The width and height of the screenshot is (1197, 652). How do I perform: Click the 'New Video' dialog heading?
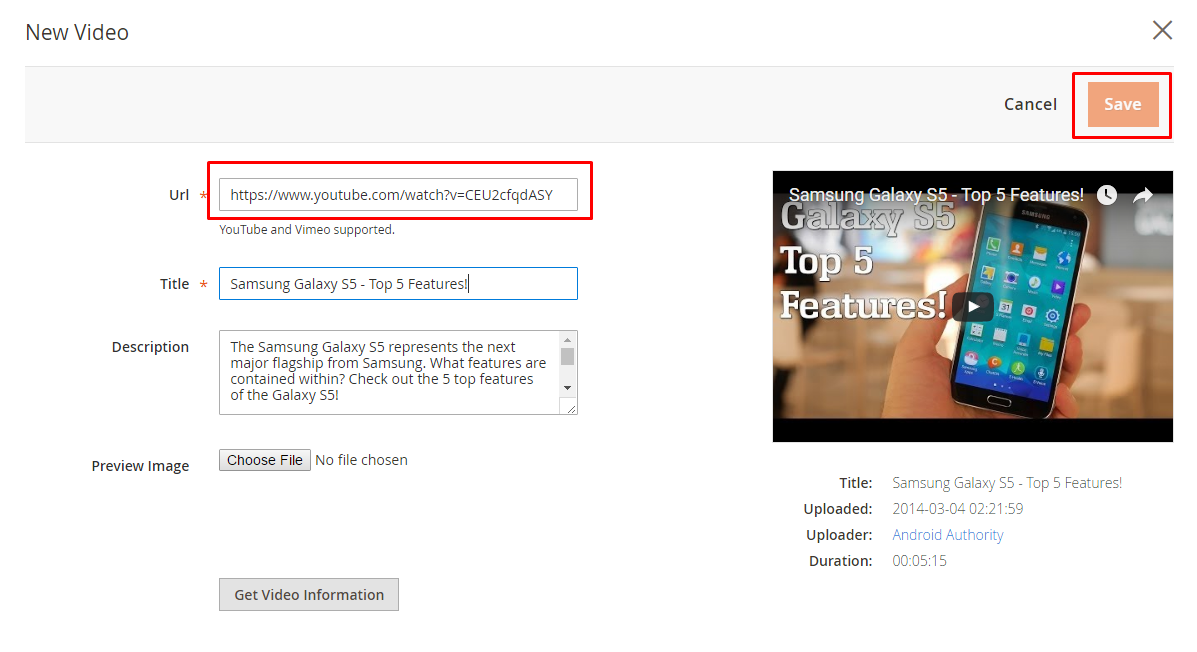(x=77, y=32)
